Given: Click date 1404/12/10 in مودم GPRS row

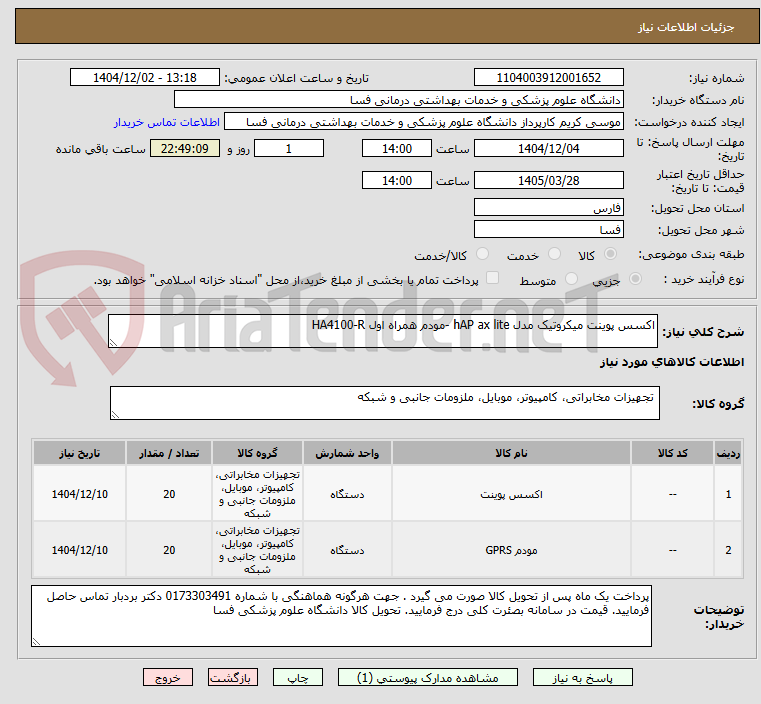Looking at the screenshot, I should (x=80, y=550).
